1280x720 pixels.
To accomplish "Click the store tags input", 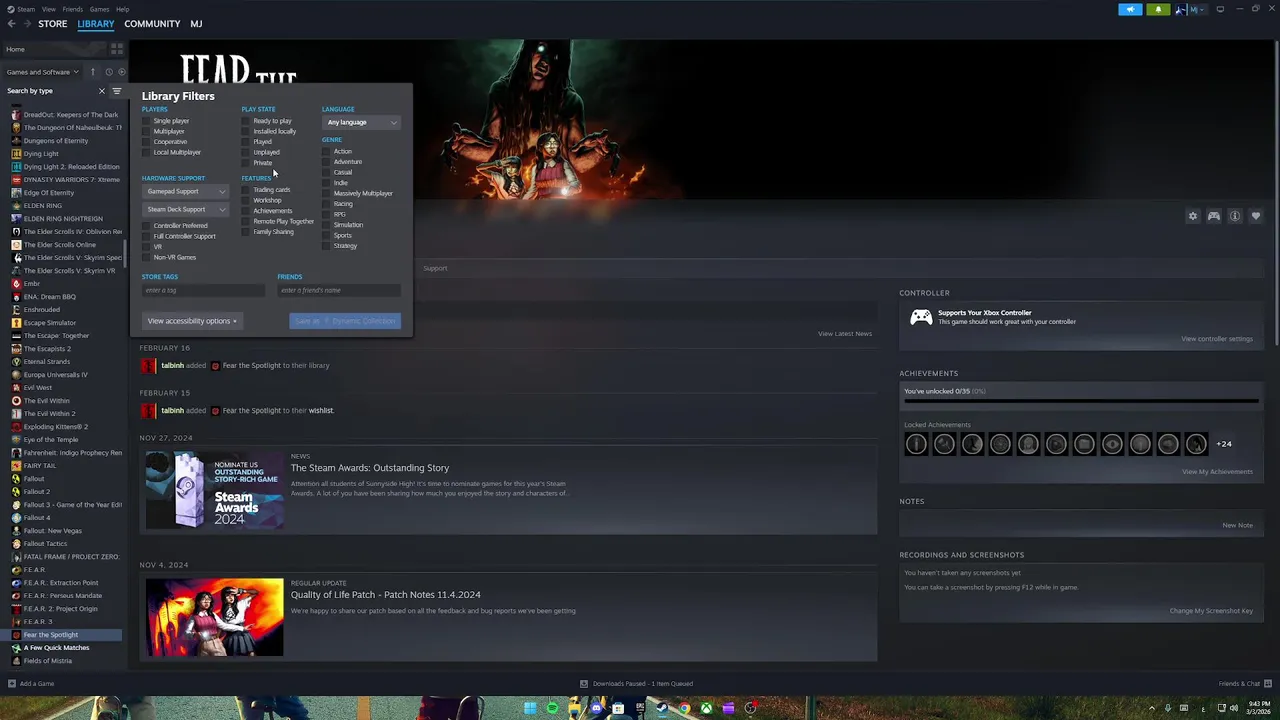I will point(203,290).
